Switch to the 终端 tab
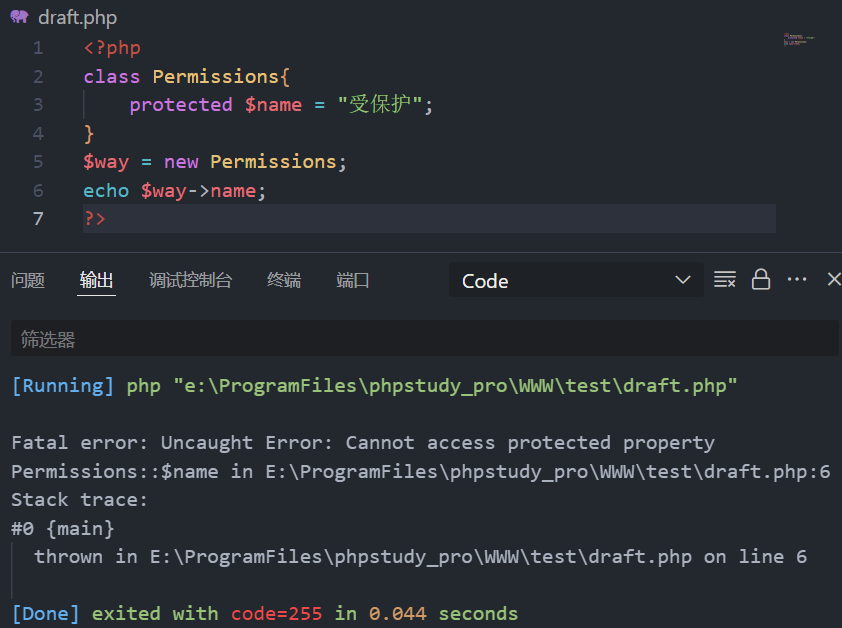 (284, 280)
